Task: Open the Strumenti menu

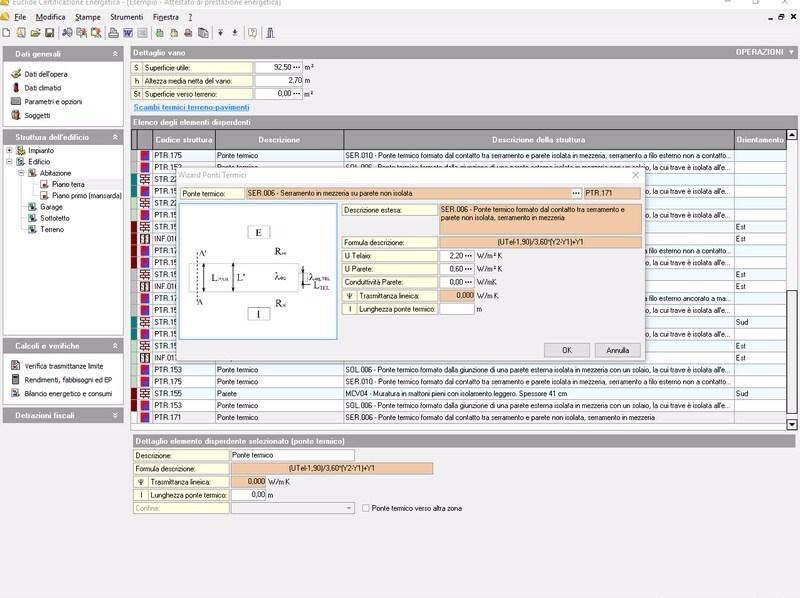Action: coord(126,18)
